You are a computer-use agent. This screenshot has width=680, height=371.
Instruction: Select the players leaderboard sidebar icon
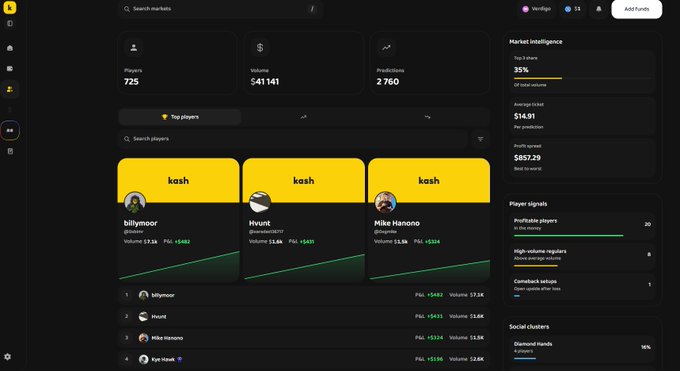pyautogui.click(x=10, y=89)
